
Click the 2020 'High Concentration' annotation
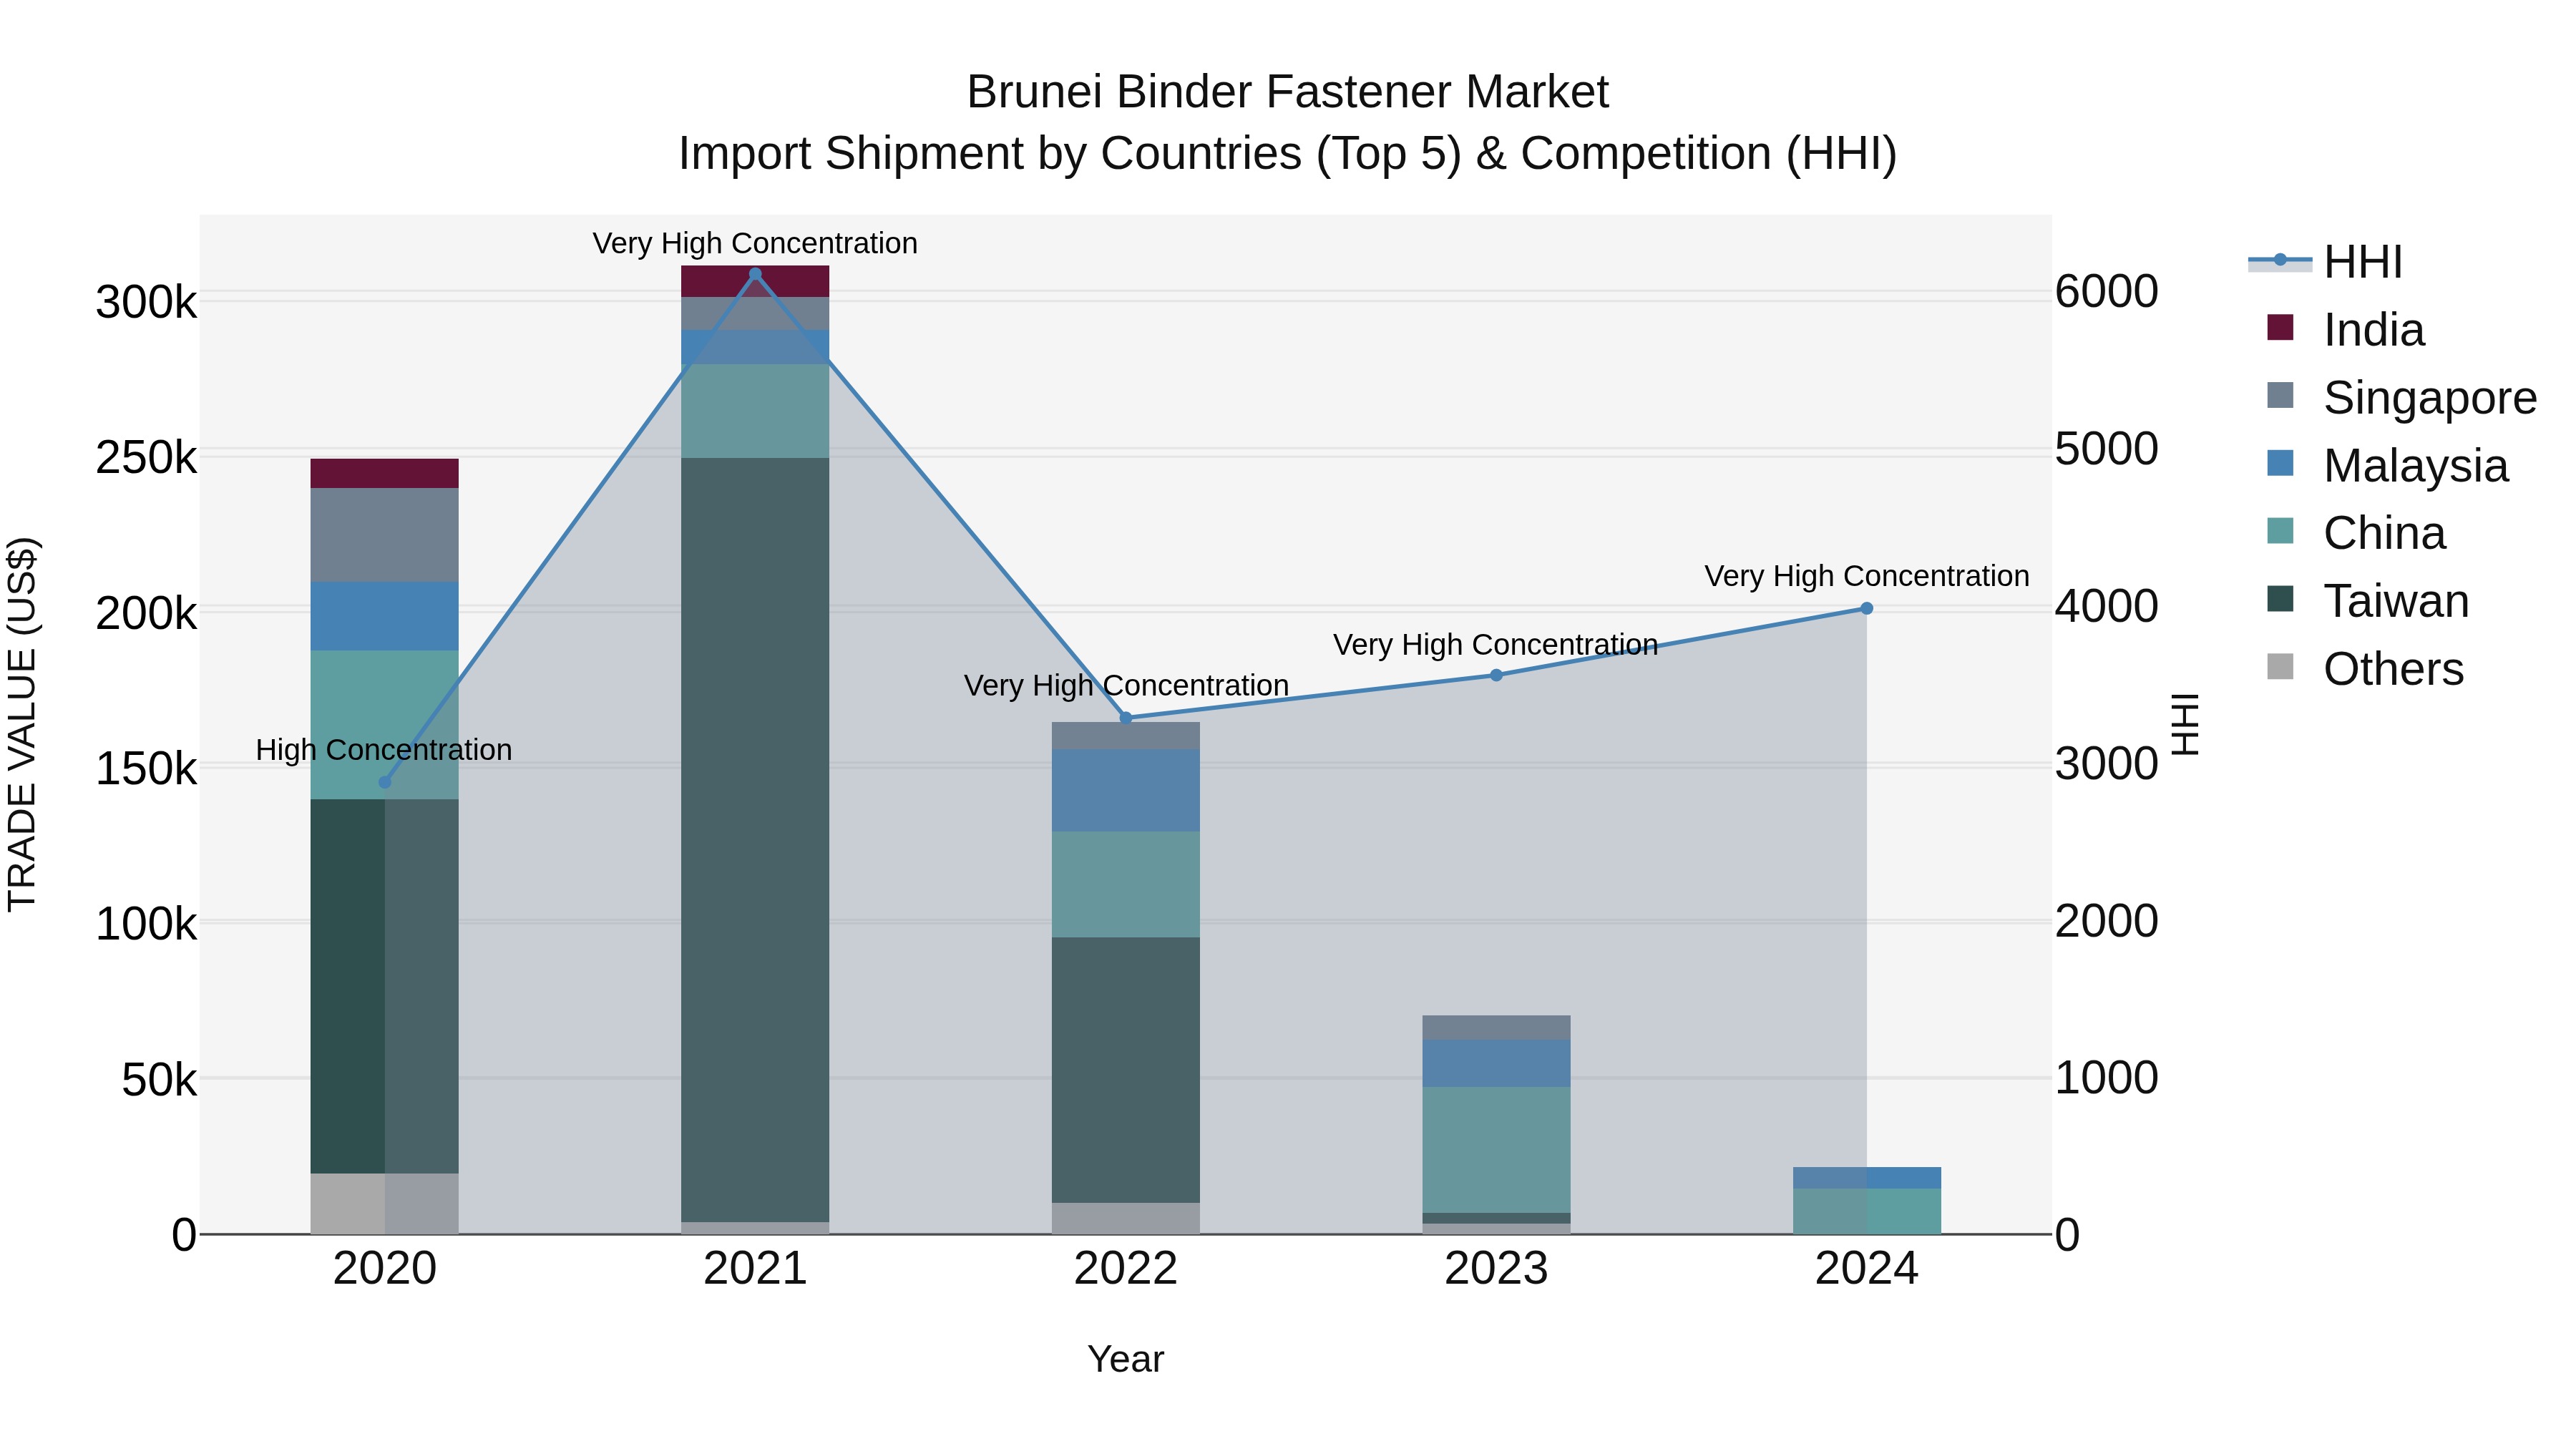[x=384, y=750]
